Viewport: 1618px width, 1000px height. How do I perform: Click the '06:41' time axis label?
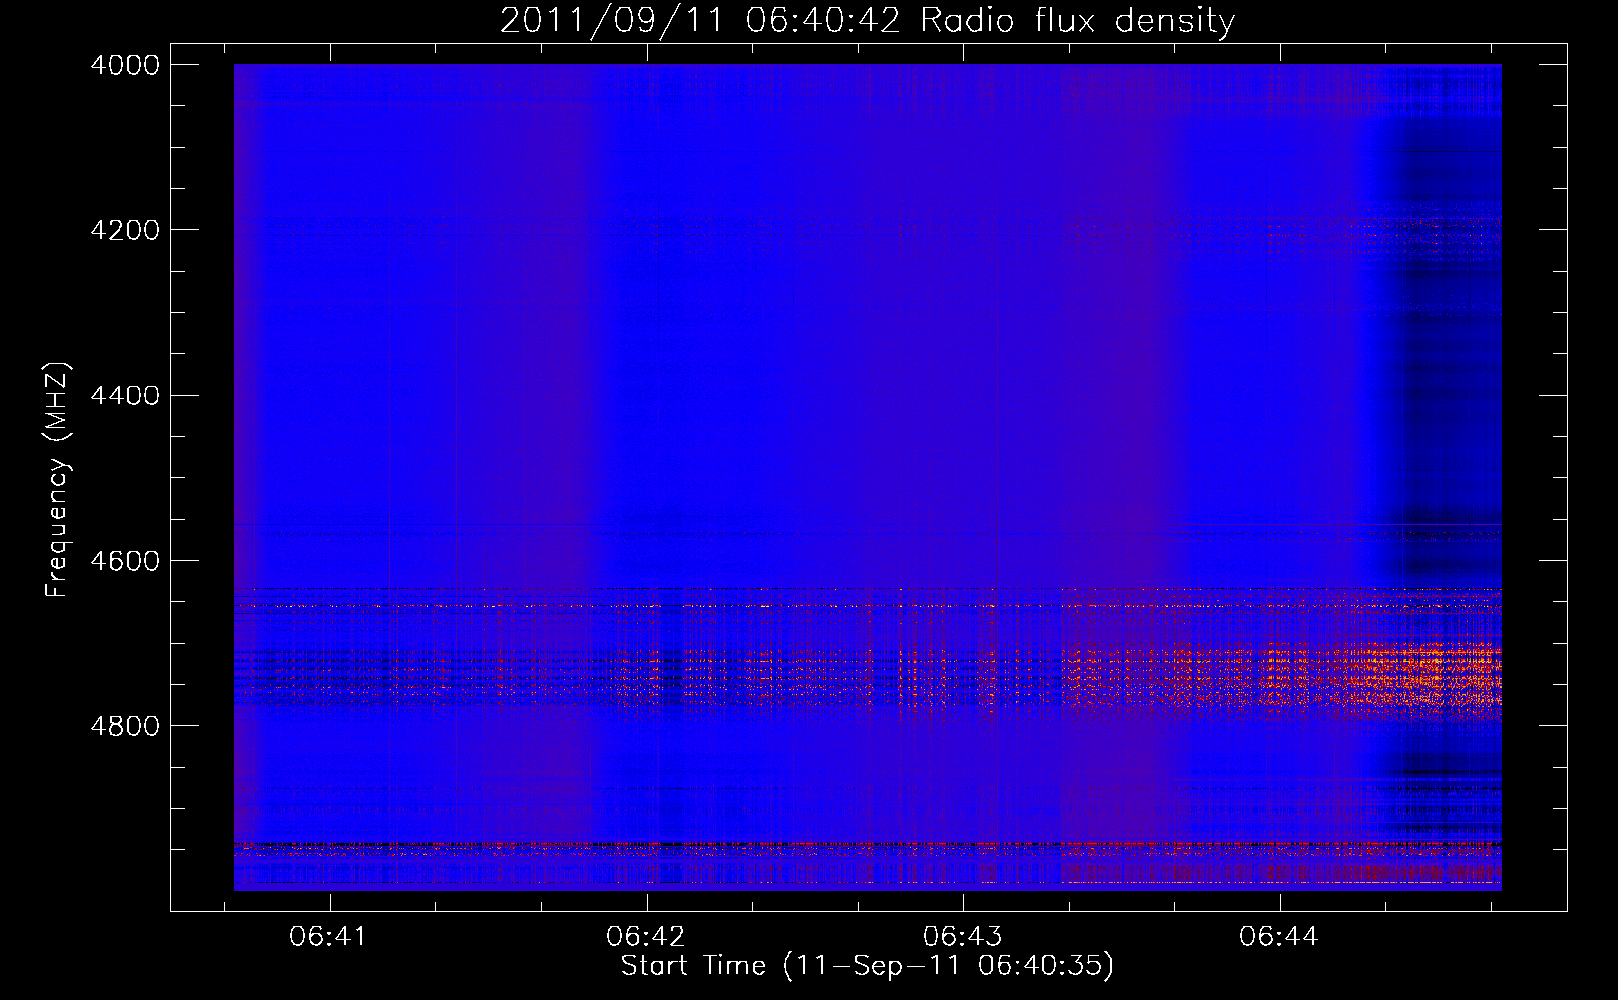329,937
